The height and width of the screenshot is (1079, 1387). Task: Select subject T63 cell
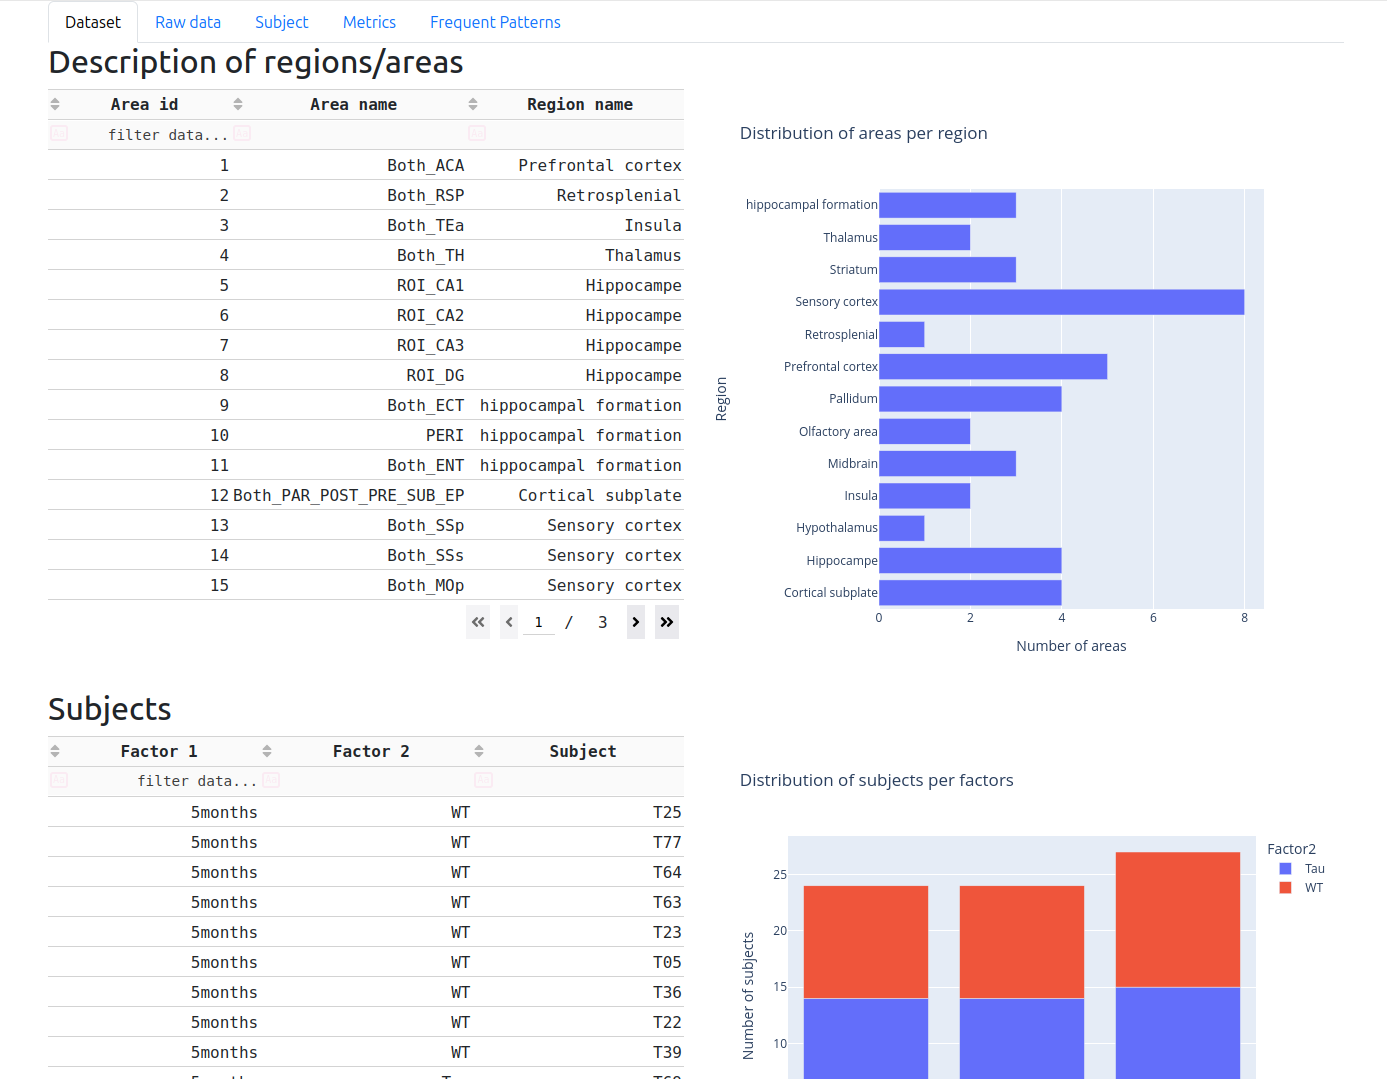[578, 902]
